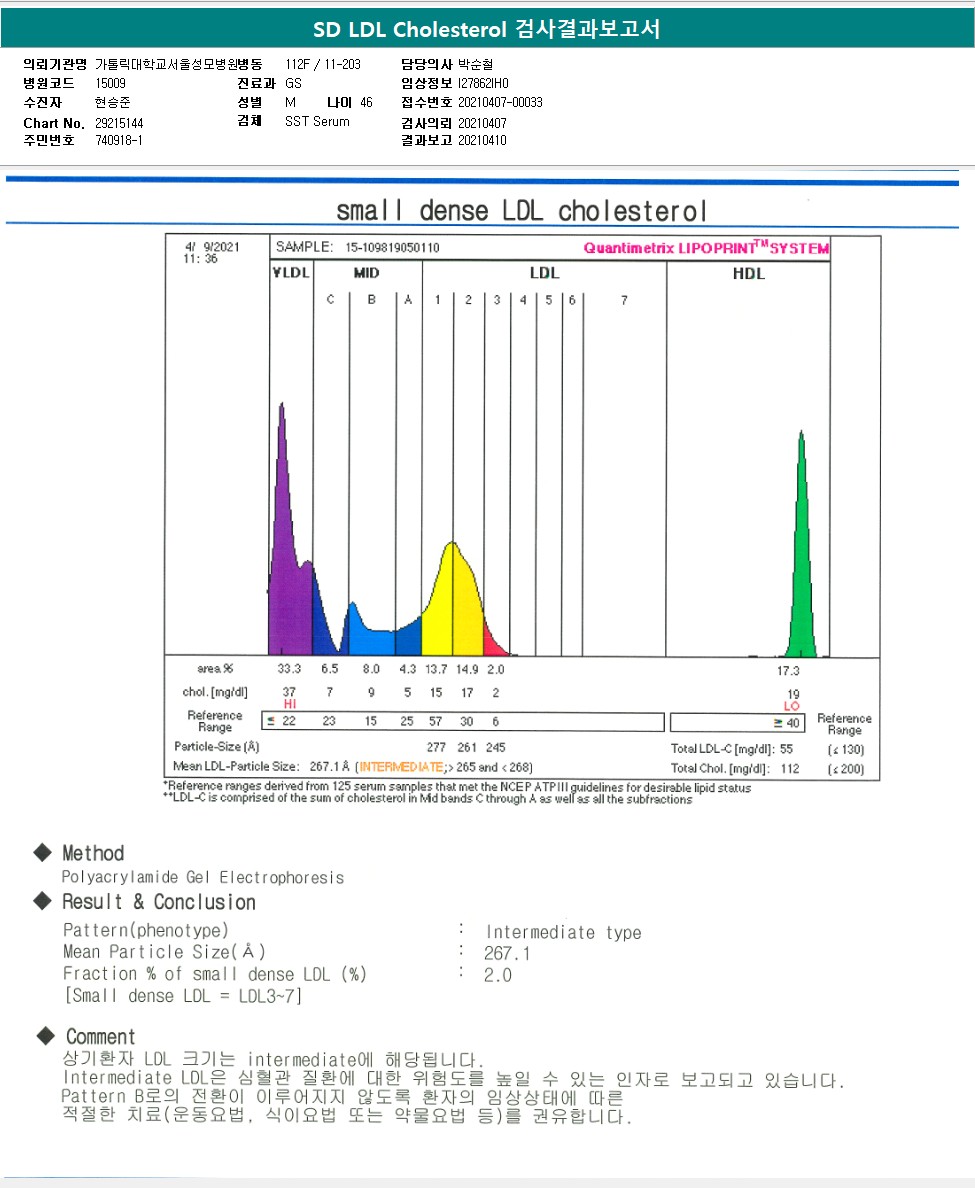Select Mean Particle Size result 267.1
This screenshot has width=975, height=1188.
coord(507,953)
